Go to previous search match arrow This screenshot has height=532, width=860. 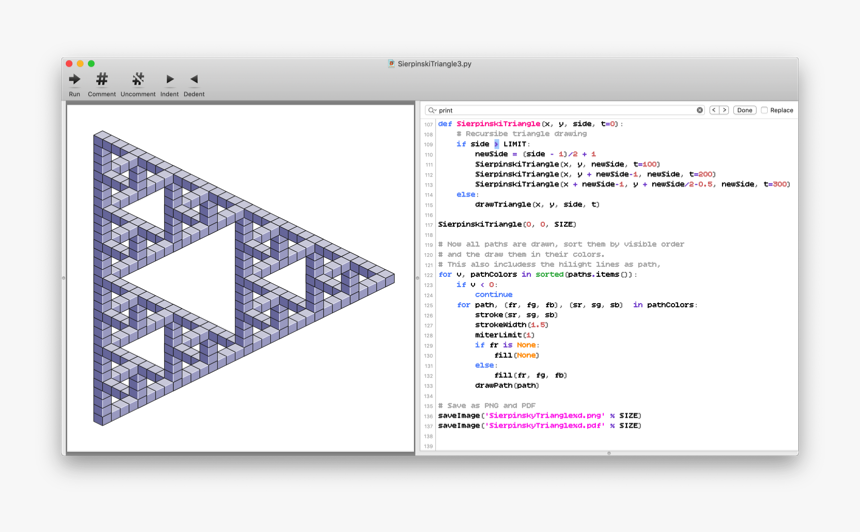[x=714, y=110]
